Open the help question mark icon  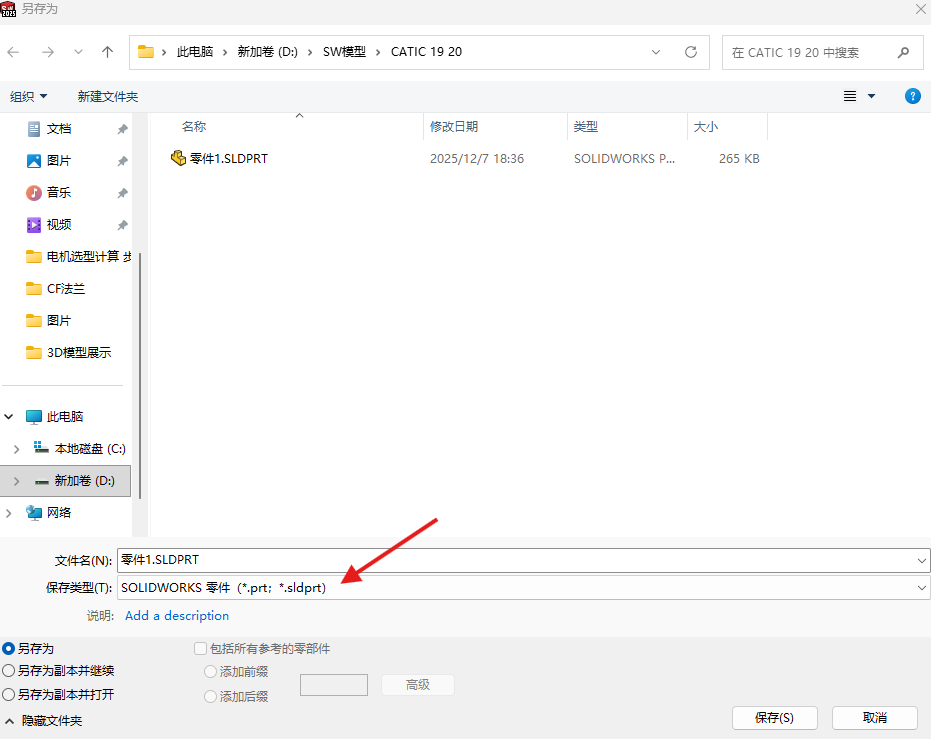tap(912, 96)
